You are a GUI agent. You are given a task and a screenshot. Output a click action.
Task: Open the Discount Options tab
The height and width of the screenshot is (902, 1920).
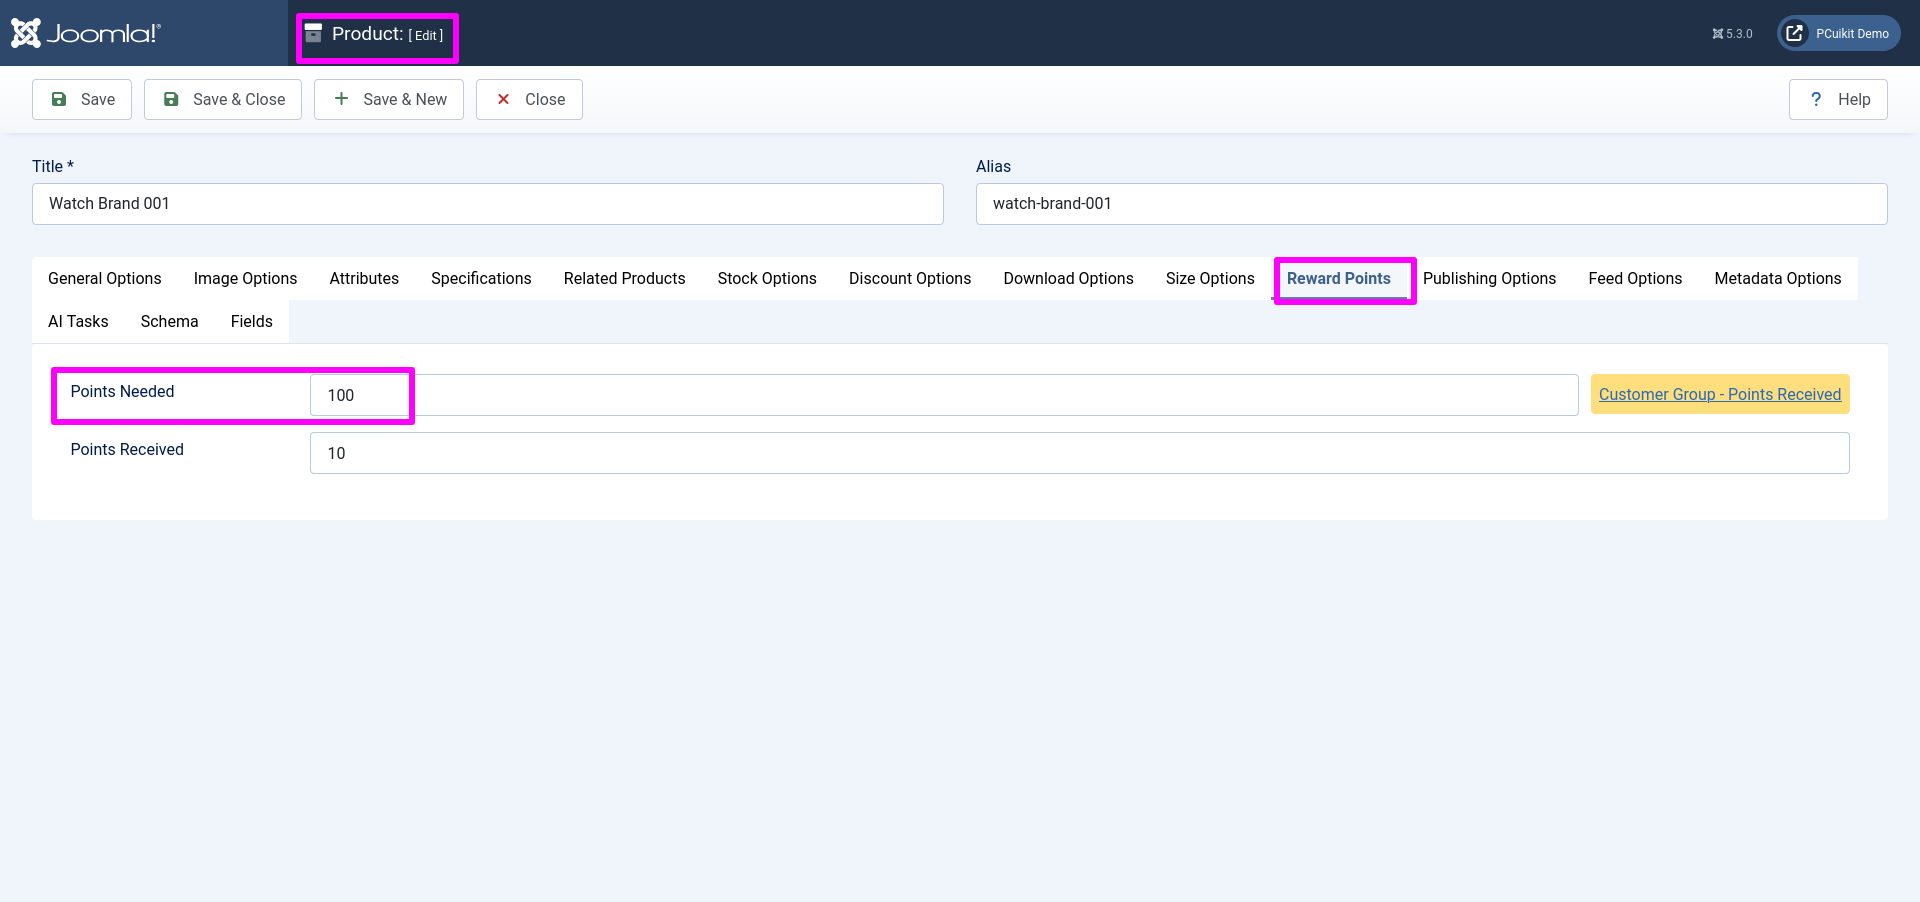pos(910,278)
